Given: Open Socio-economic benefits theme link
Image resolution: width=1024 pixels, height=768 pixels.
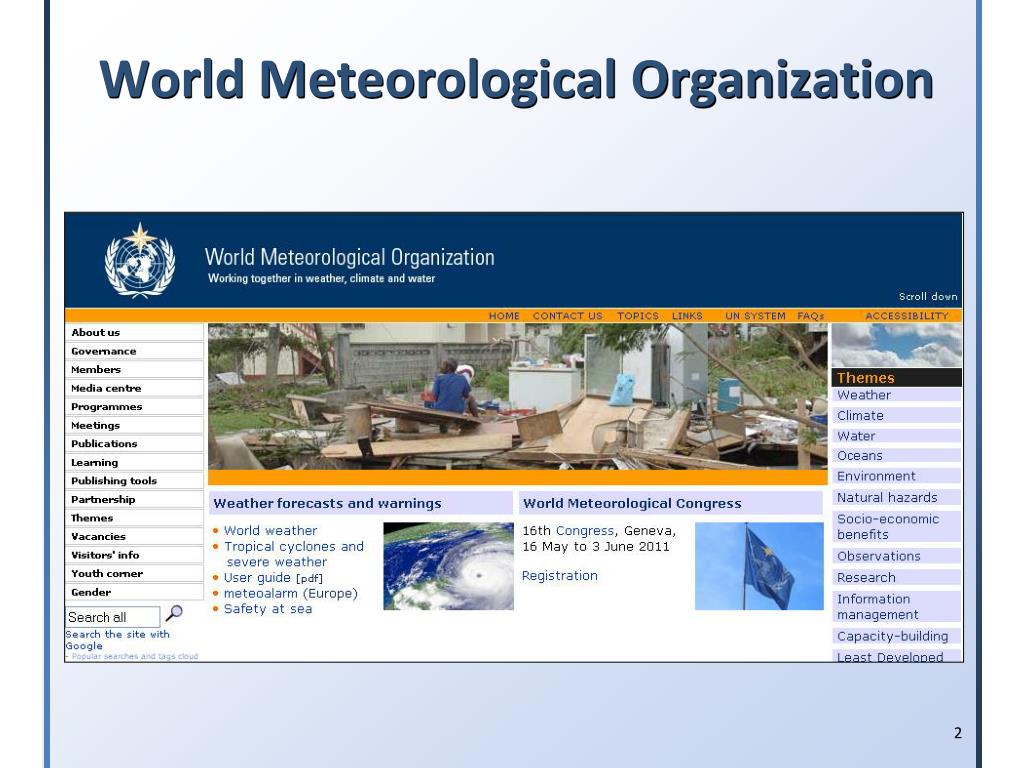Looking at the screenshot, I should [896, 526].
